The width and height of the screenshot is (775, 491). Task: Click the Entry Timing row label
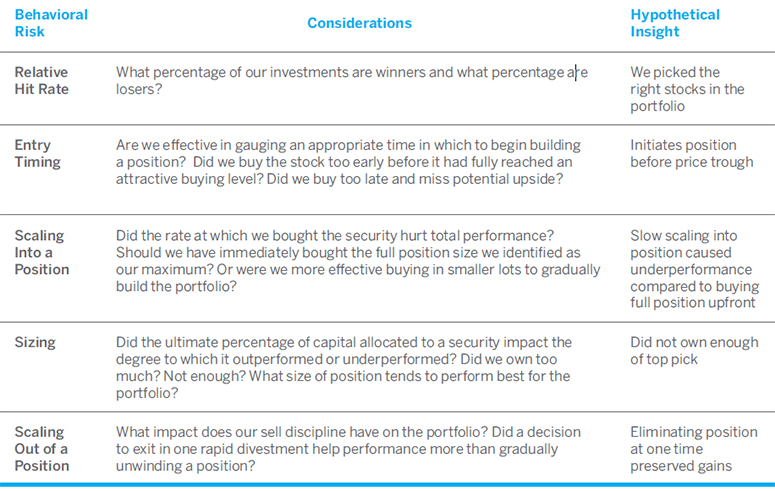38,153
